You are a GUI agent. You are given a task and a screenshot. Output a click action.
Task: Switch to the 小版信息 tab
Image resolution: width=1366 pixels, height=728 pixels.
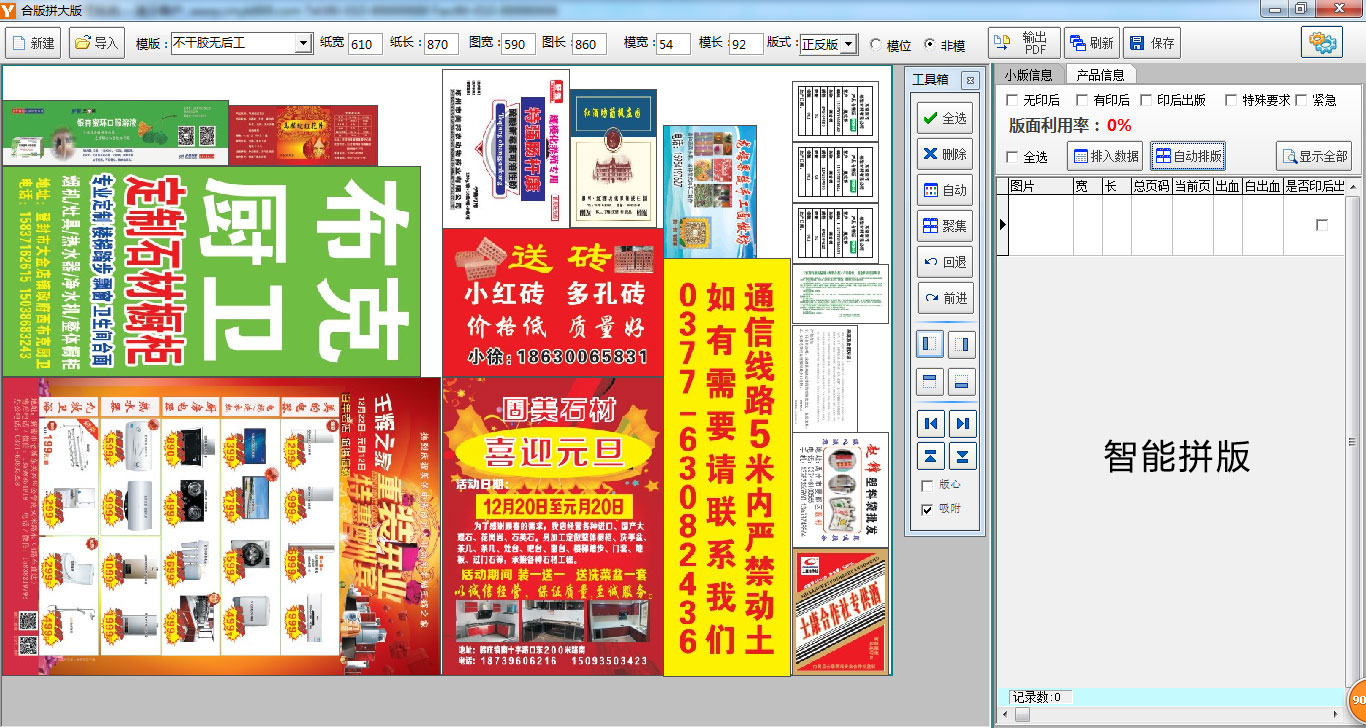click(1029, 75)
